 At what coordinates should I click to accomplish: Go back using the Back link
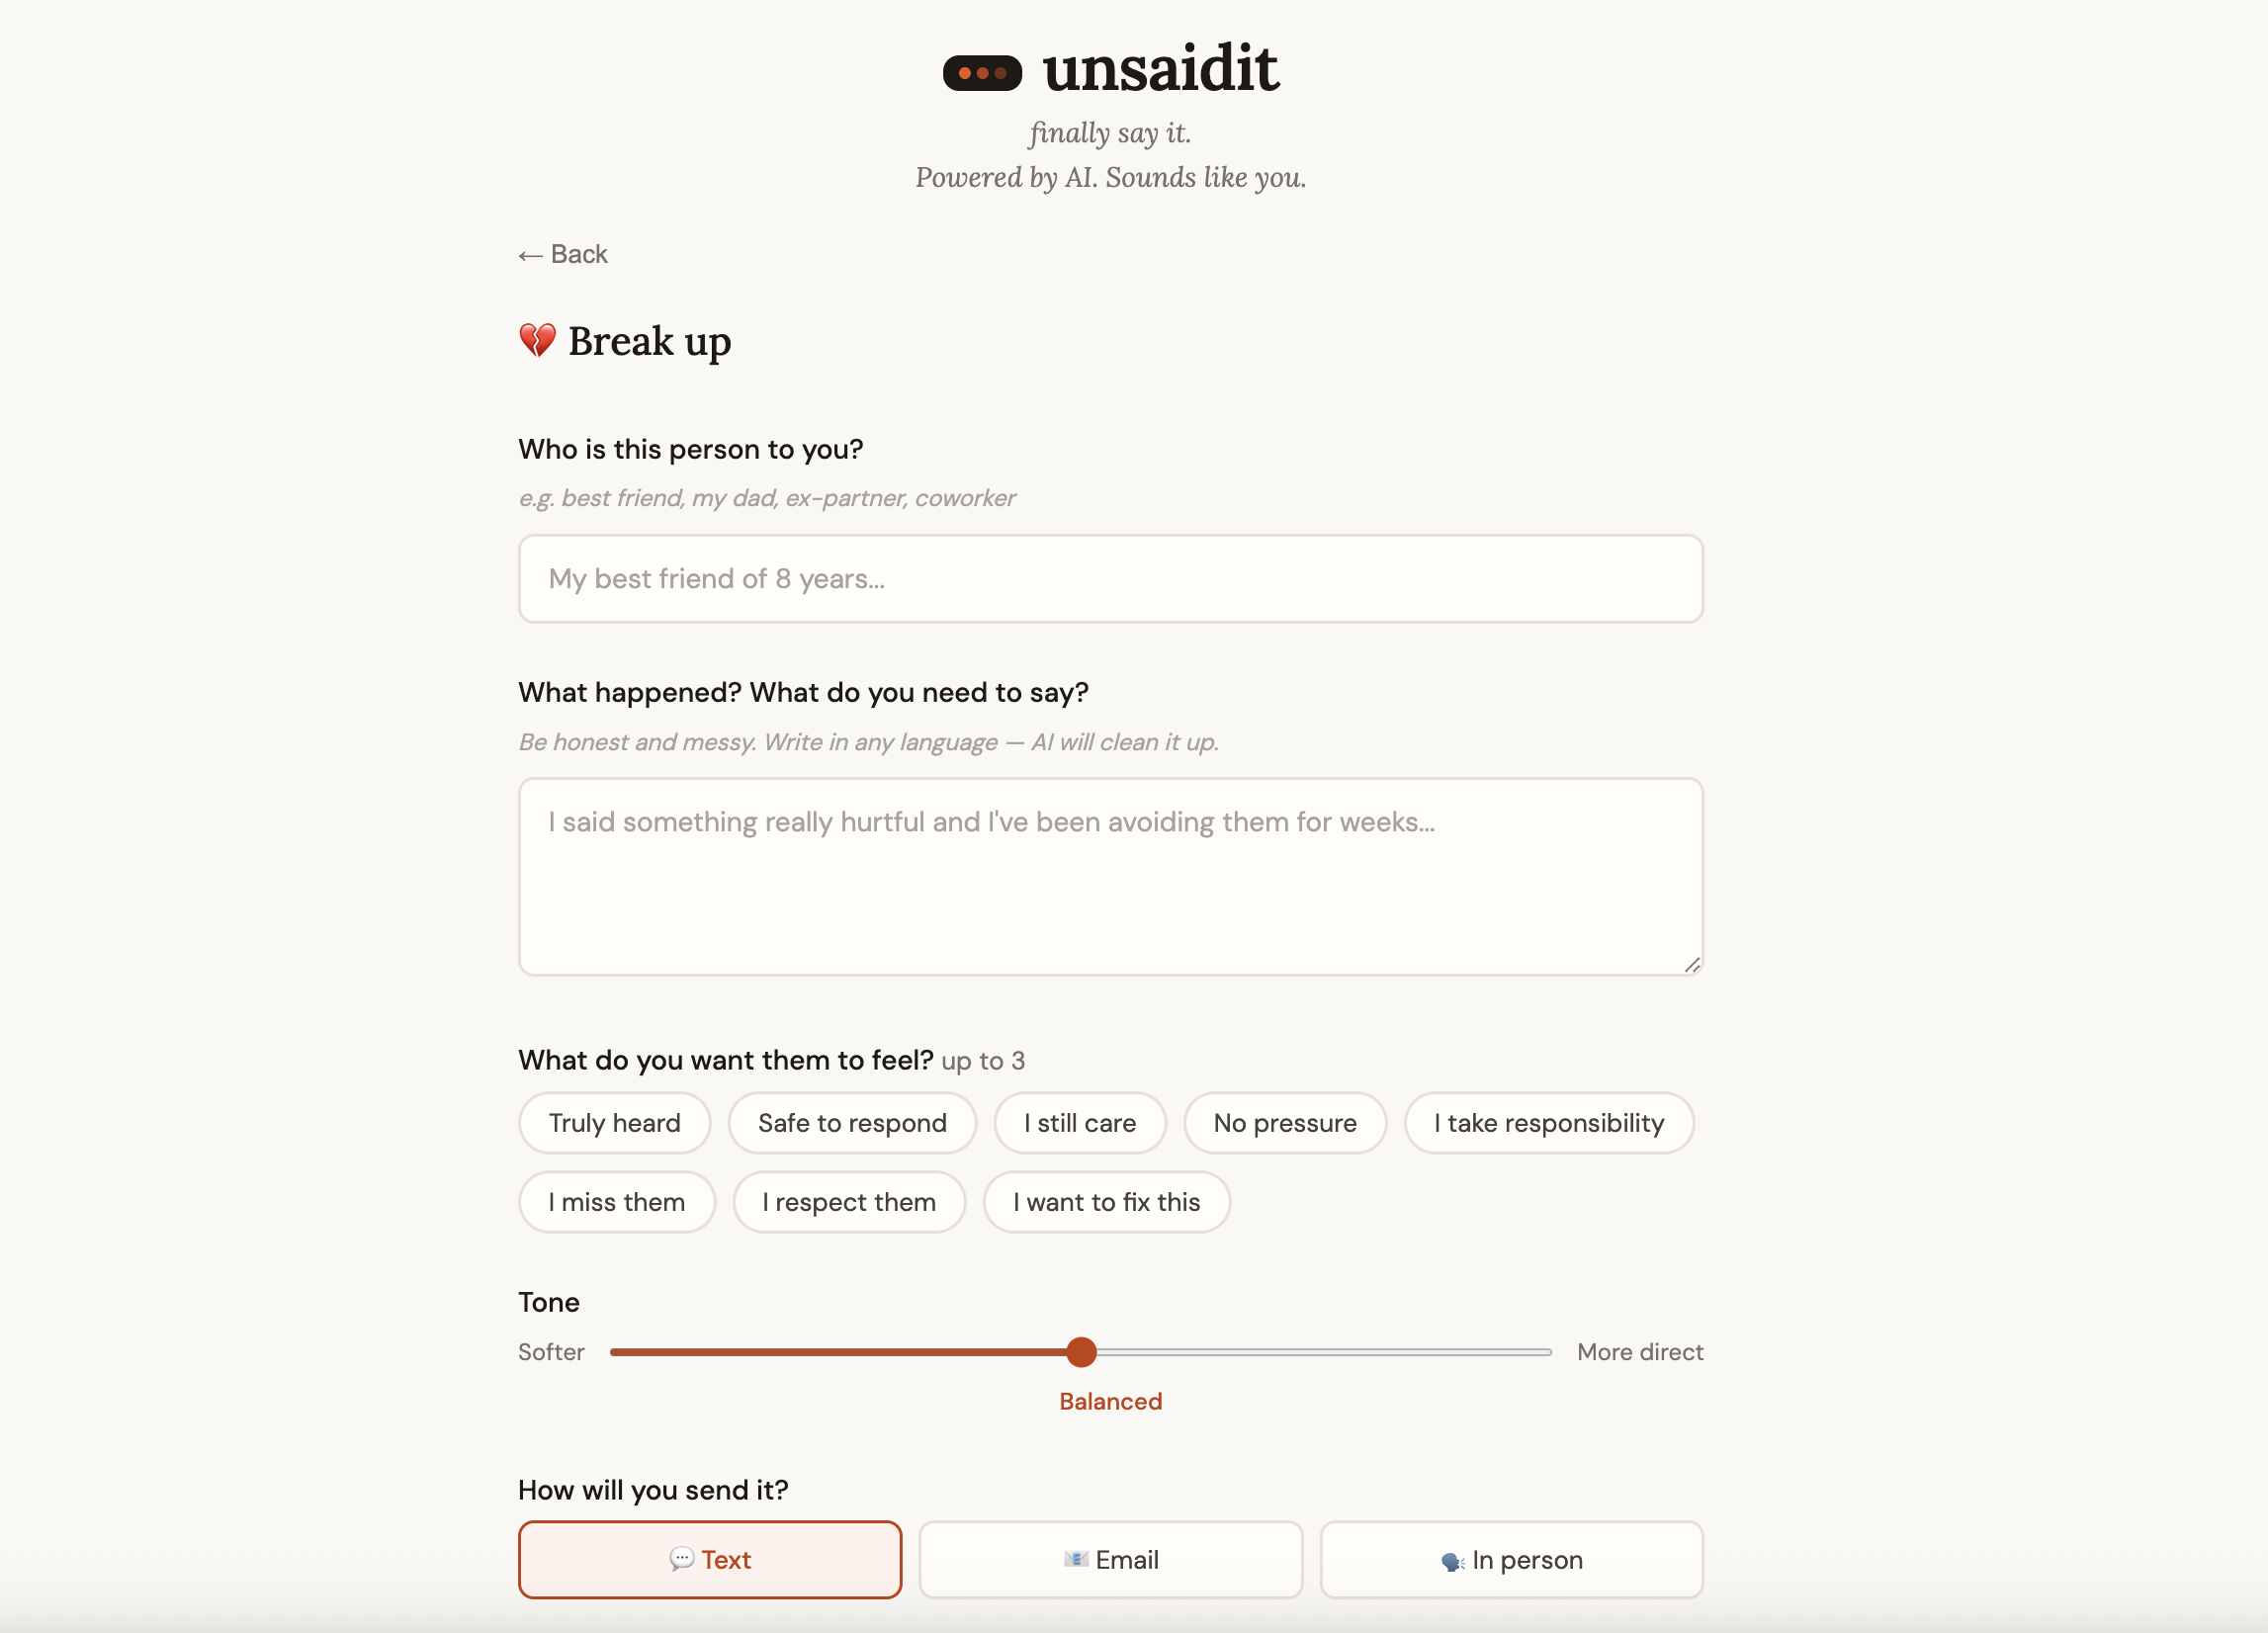562,254
